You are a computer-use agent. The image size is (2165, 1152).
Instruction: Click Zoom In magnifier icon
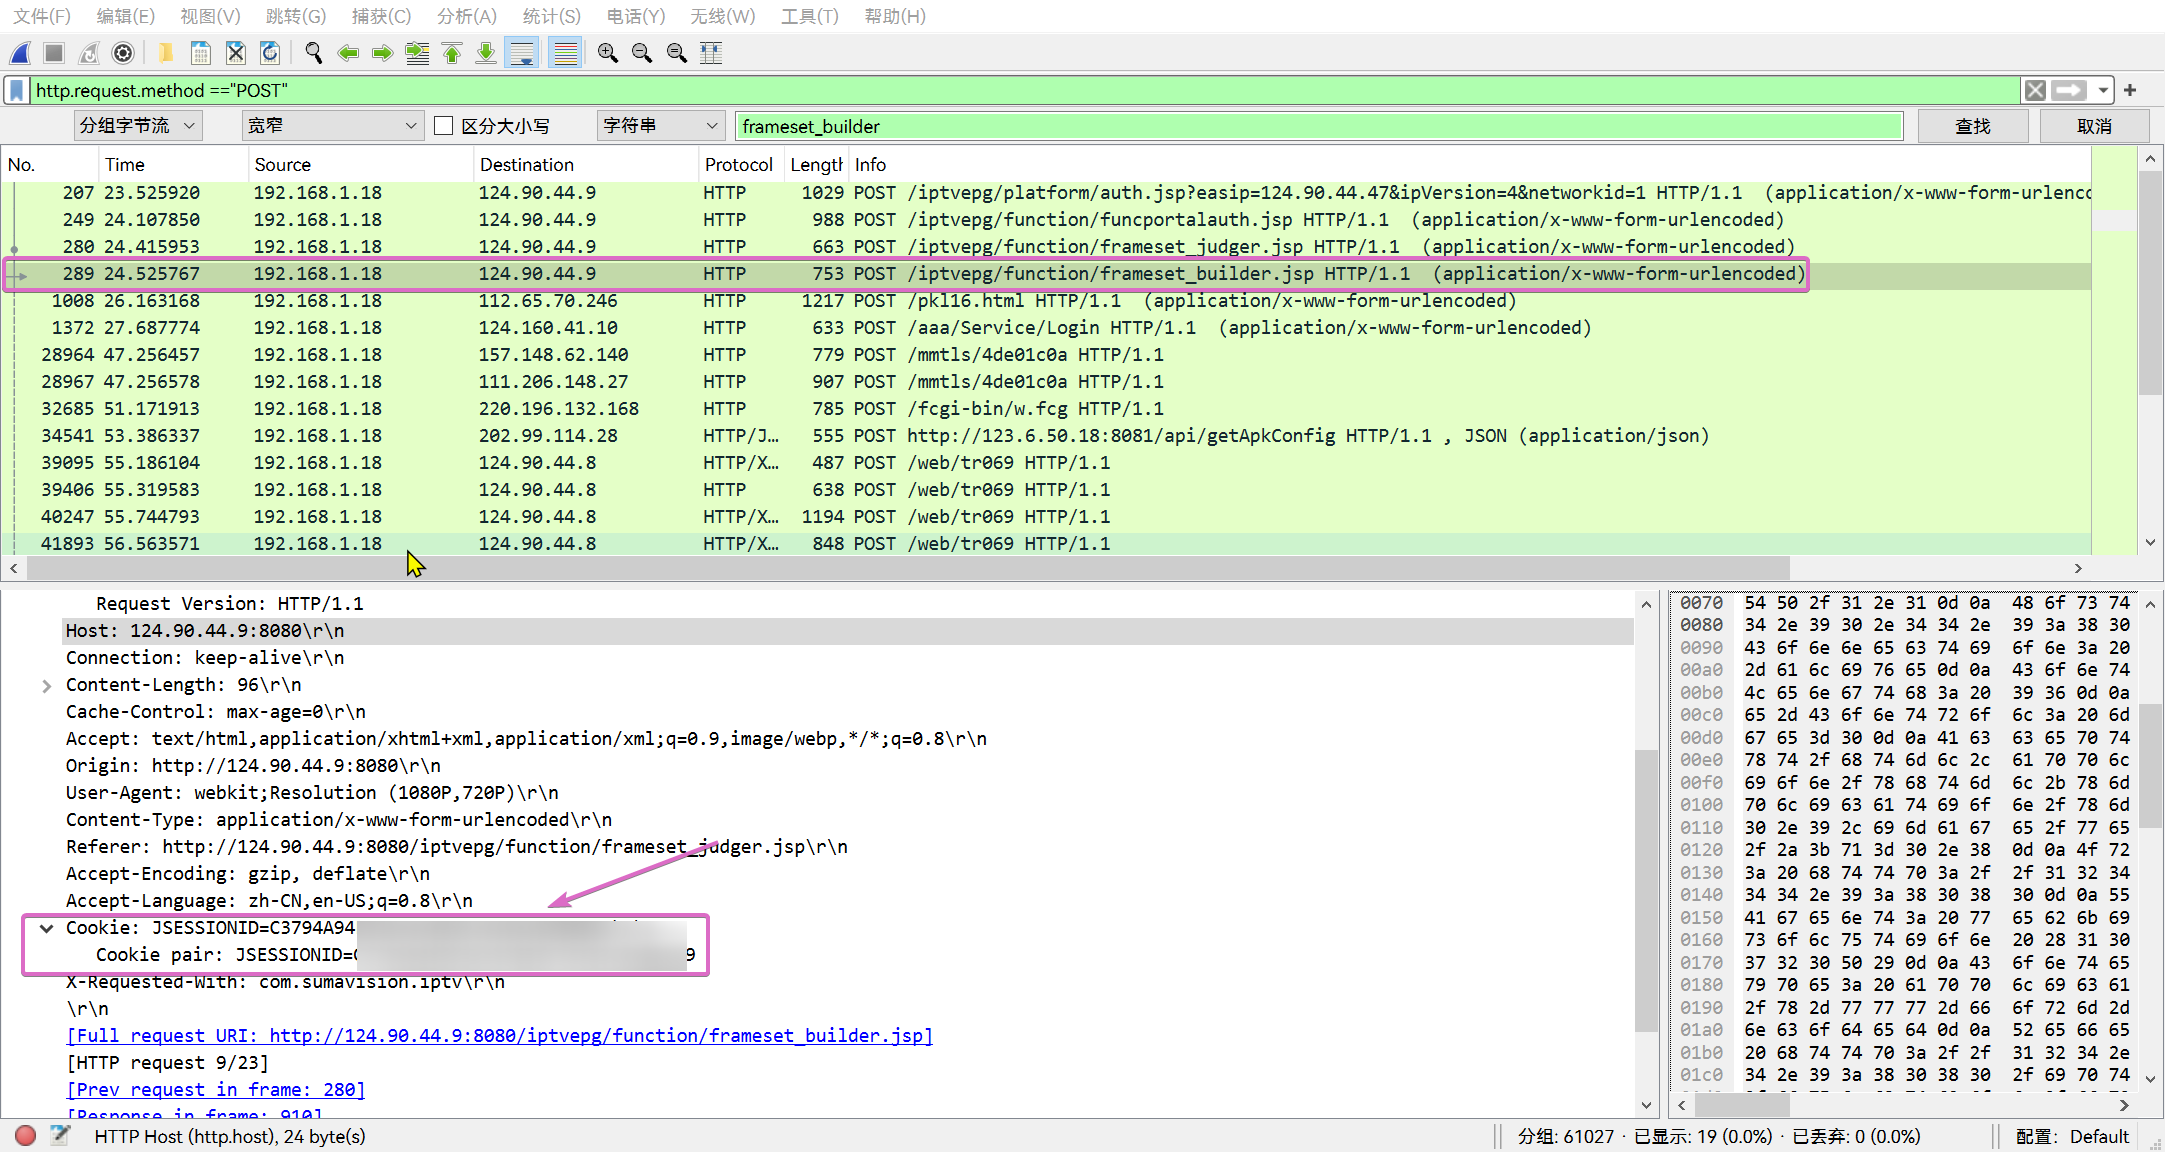[x=607, y=53]
